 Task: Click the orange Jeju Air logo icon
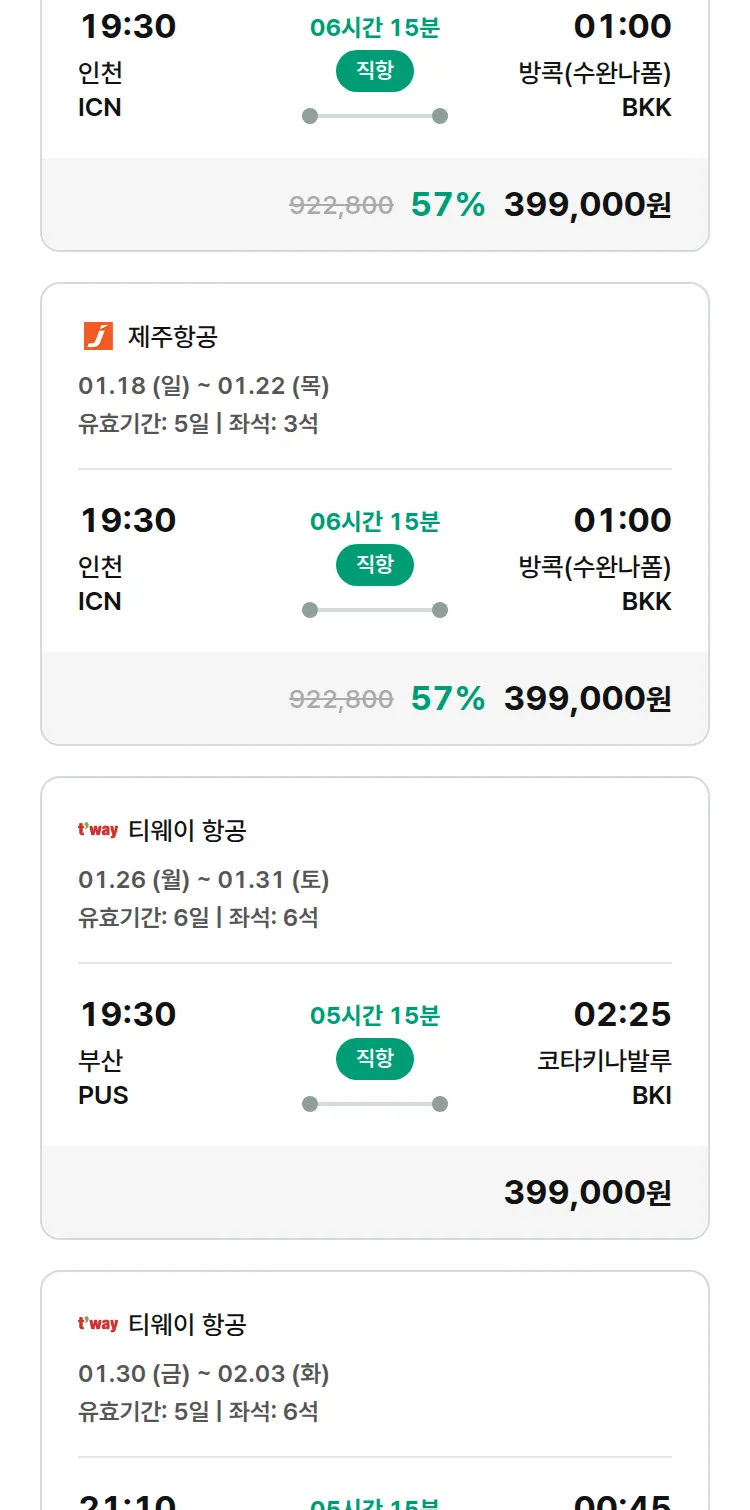(98, 336)
